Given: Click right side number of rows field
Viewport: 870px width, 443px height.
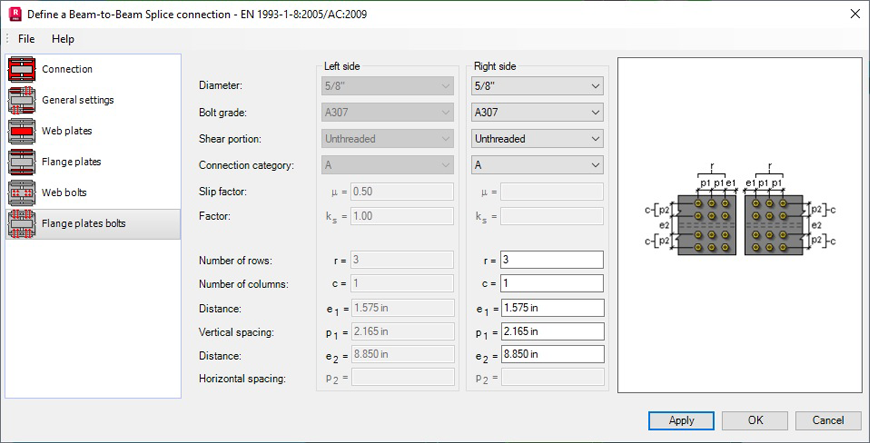Looking at the screenshot, I should click(551, 260).
